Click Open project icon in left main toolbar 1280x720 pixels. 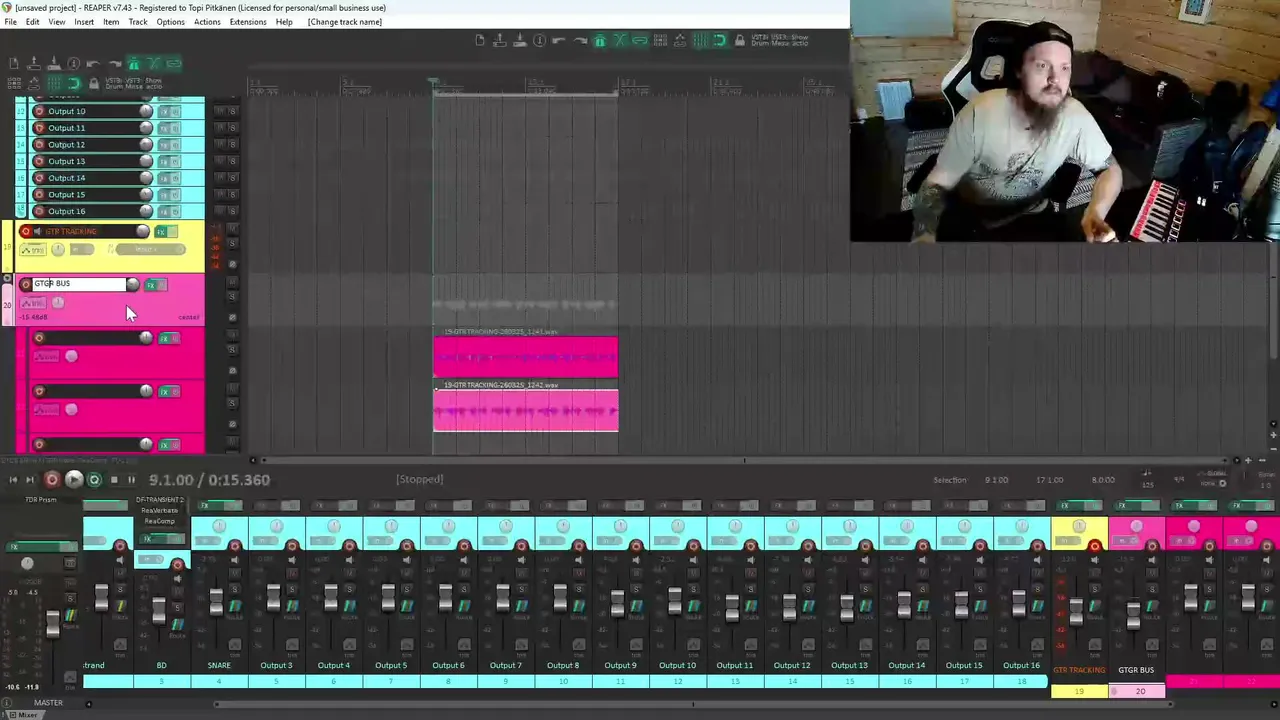point(33,63)
